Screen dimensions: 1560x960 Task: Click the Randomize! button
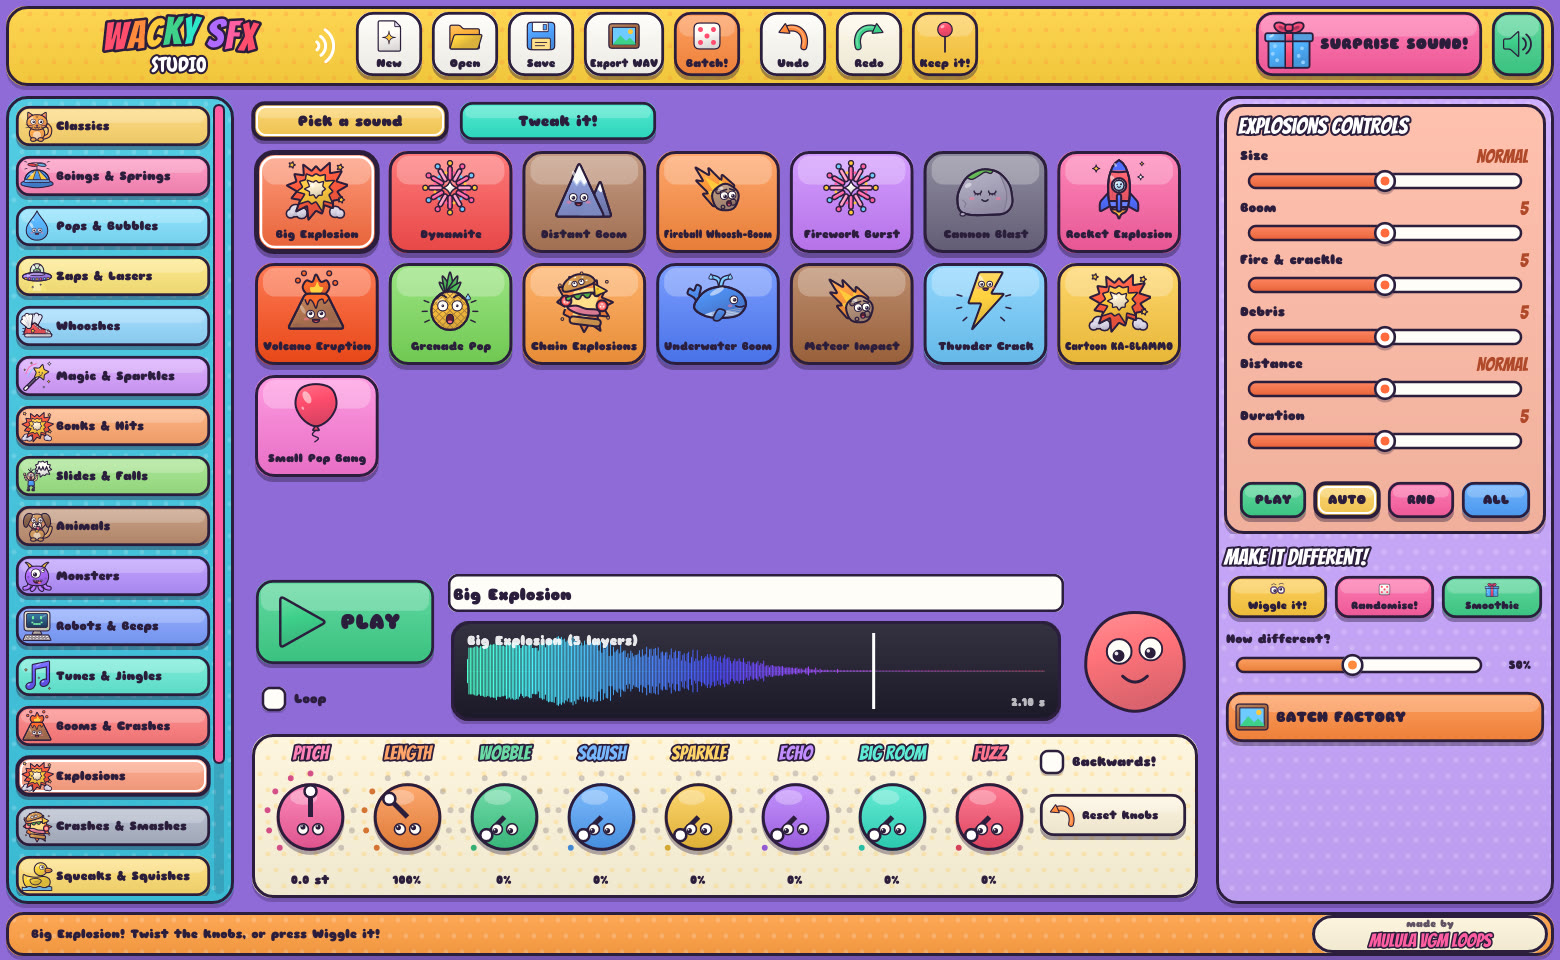(x=1384, y=597)
